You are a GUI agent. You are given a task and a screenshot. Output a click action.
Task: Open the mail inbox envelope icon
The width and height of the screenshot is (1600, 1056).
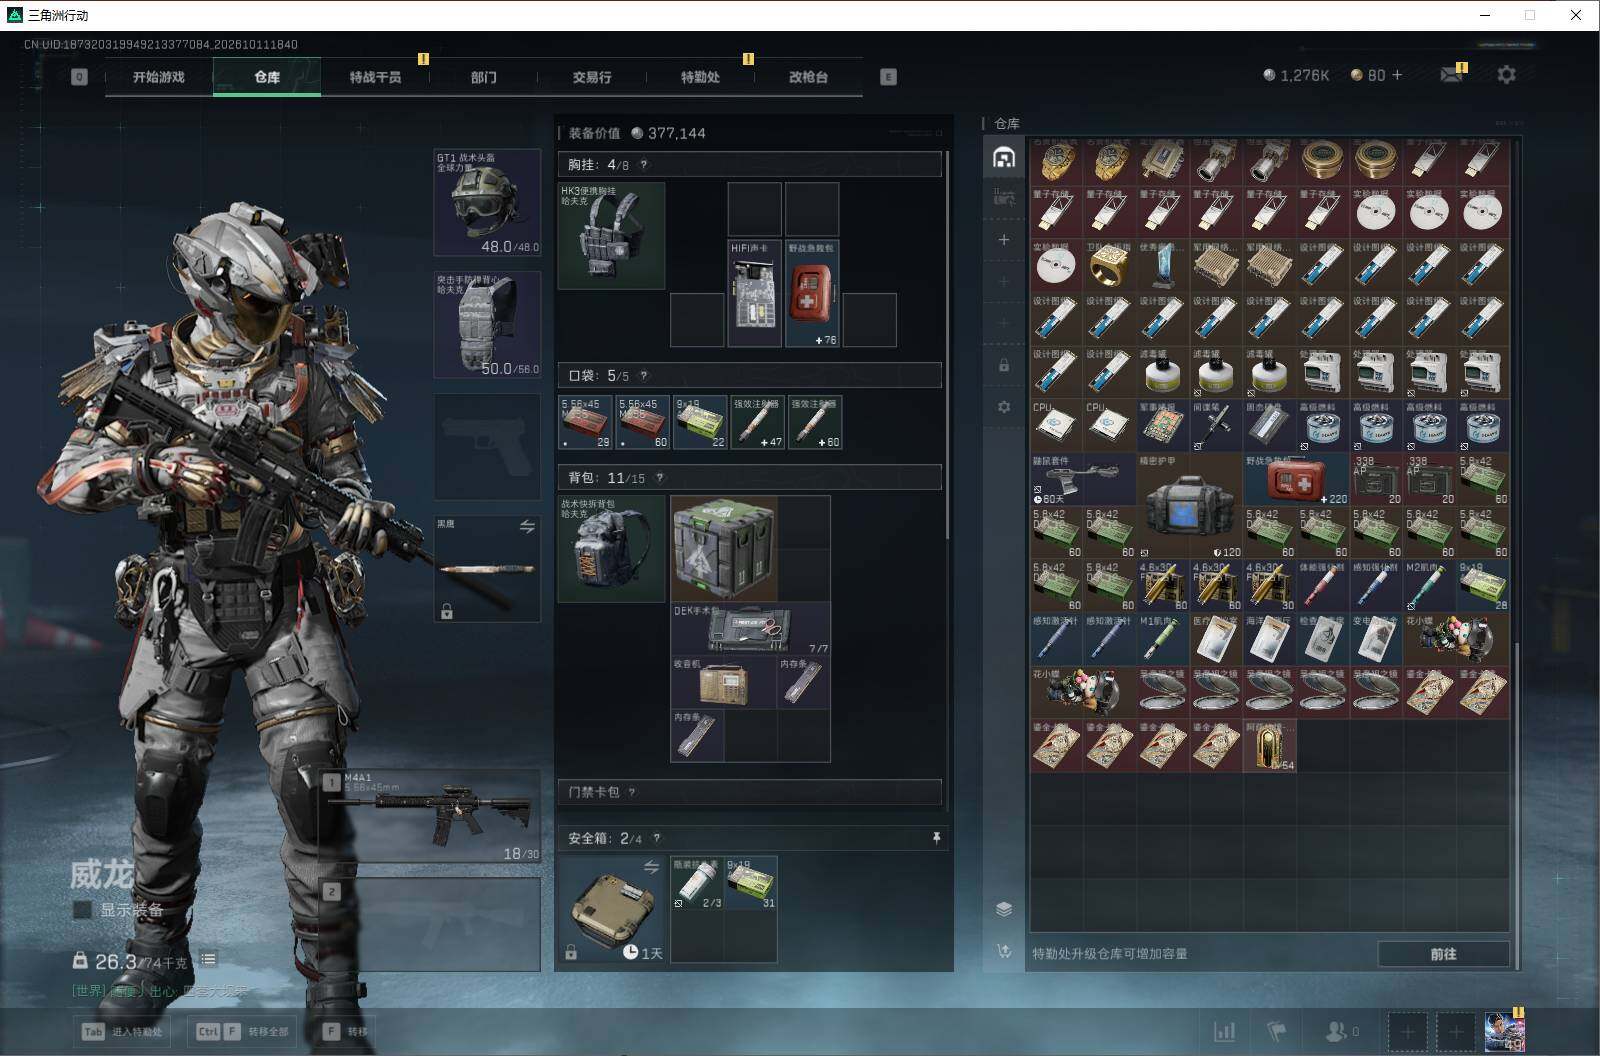[1451, 75]
